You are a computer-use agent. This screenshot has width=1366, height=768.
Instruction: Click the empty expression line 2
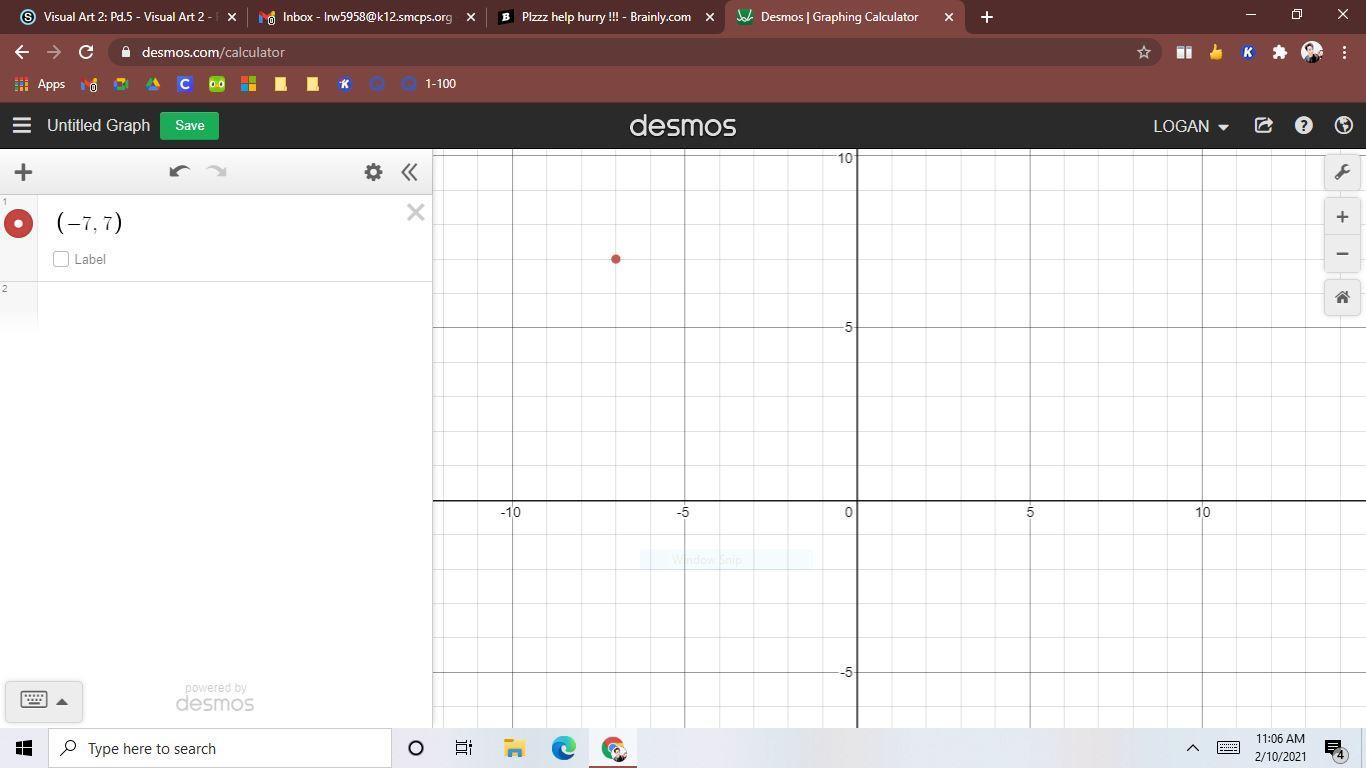click(x=230, y=305)
